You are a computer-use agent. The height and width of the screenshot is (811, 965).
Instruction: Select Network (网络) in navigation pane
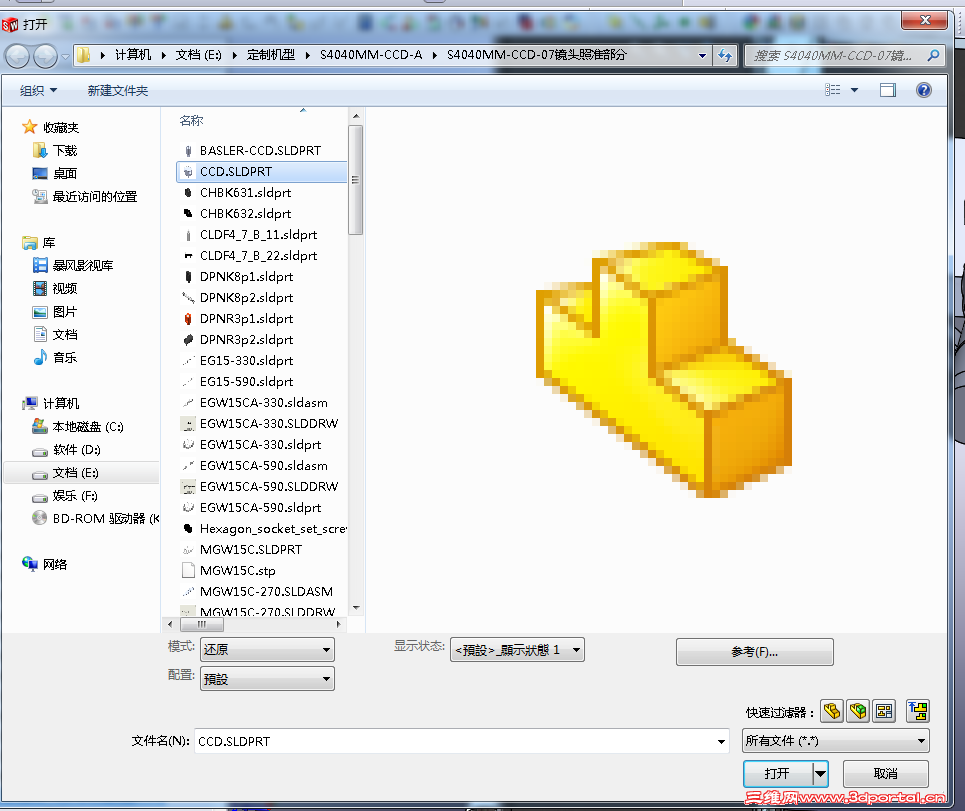coord(44,564)
